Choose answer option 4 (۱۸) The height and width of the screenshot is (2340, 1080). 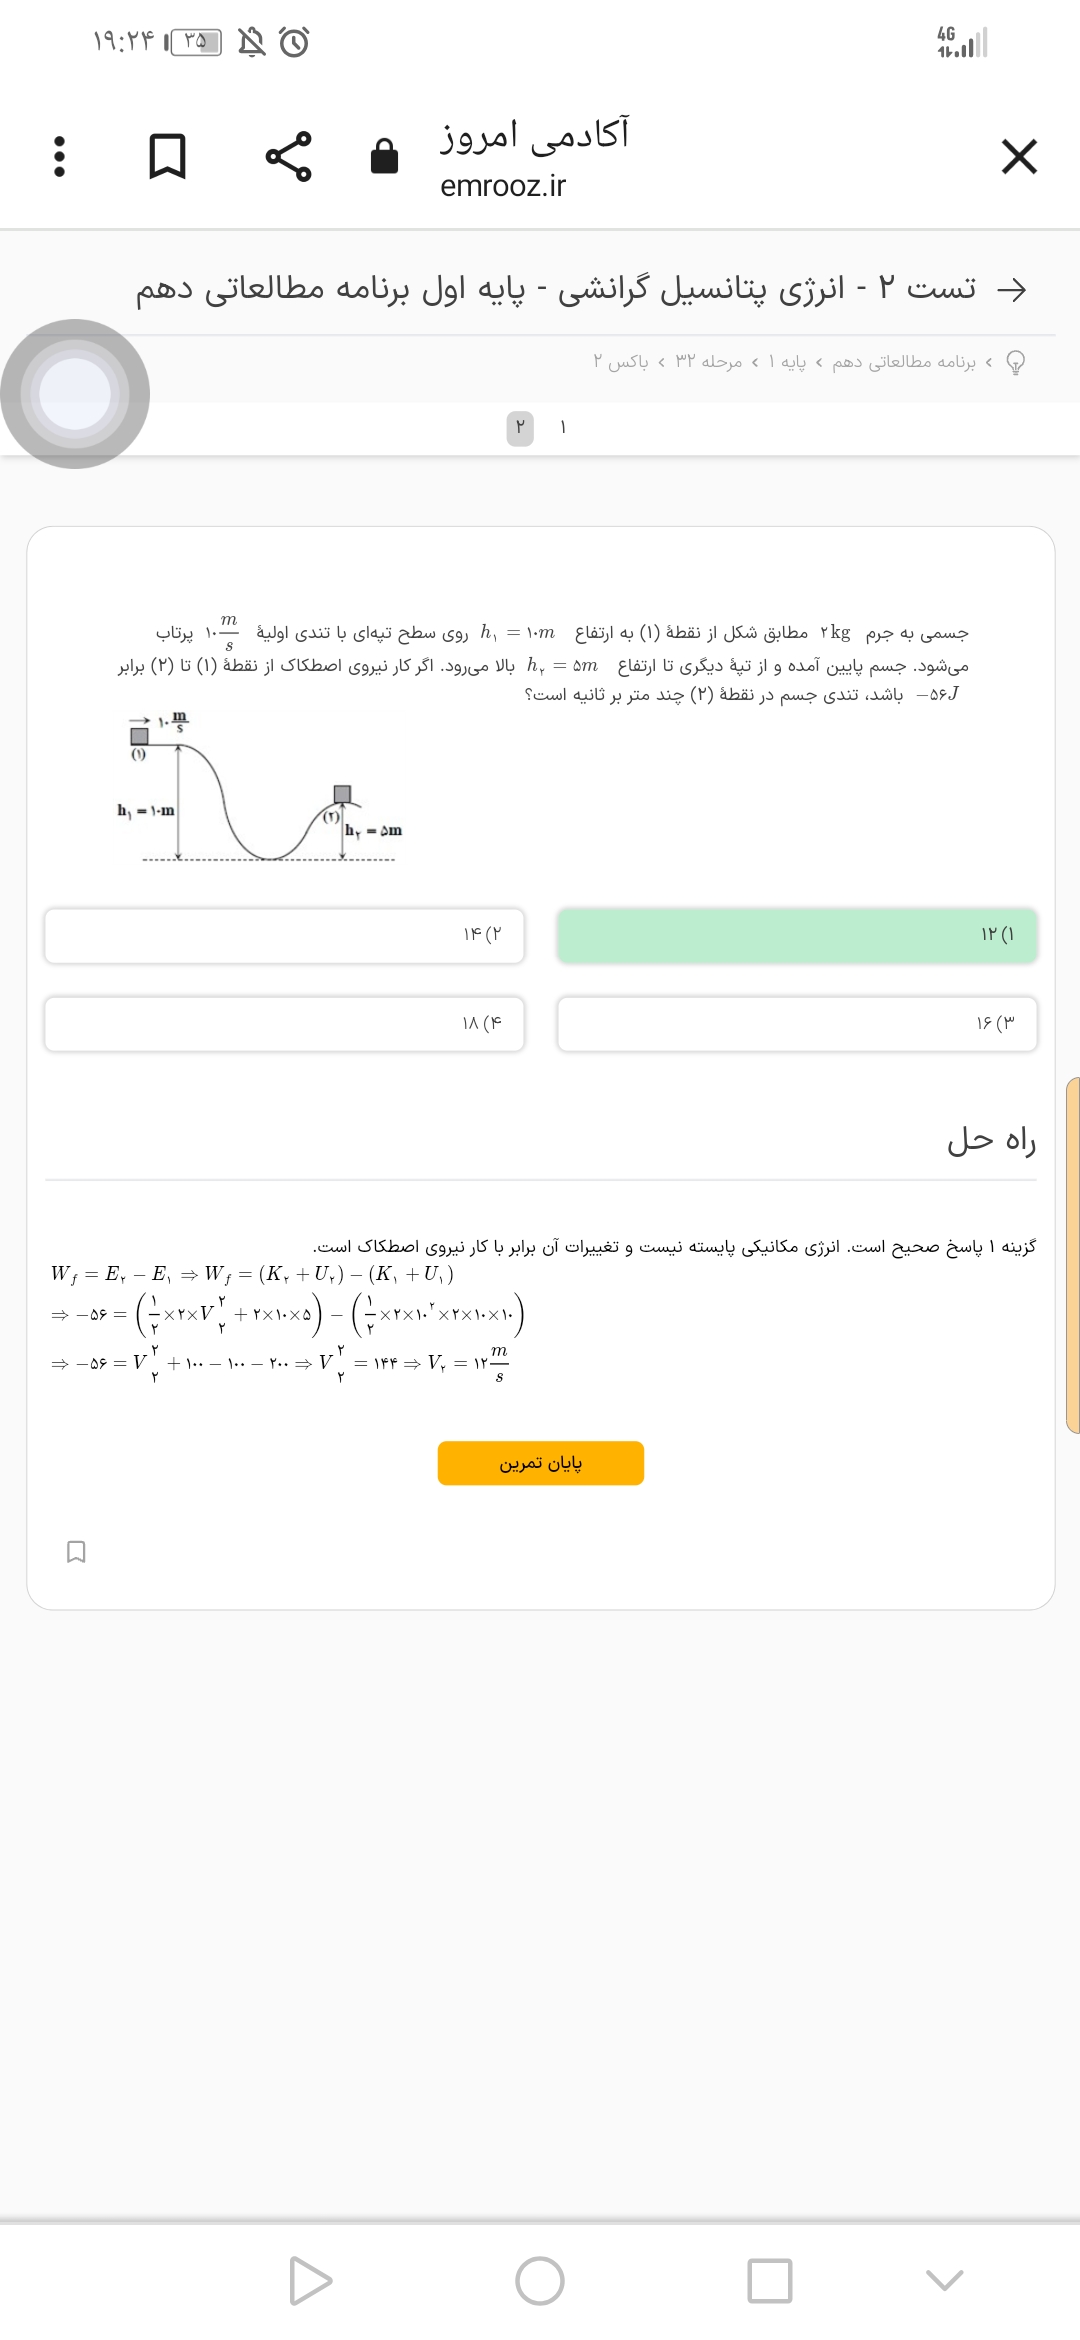(284, 1023)
